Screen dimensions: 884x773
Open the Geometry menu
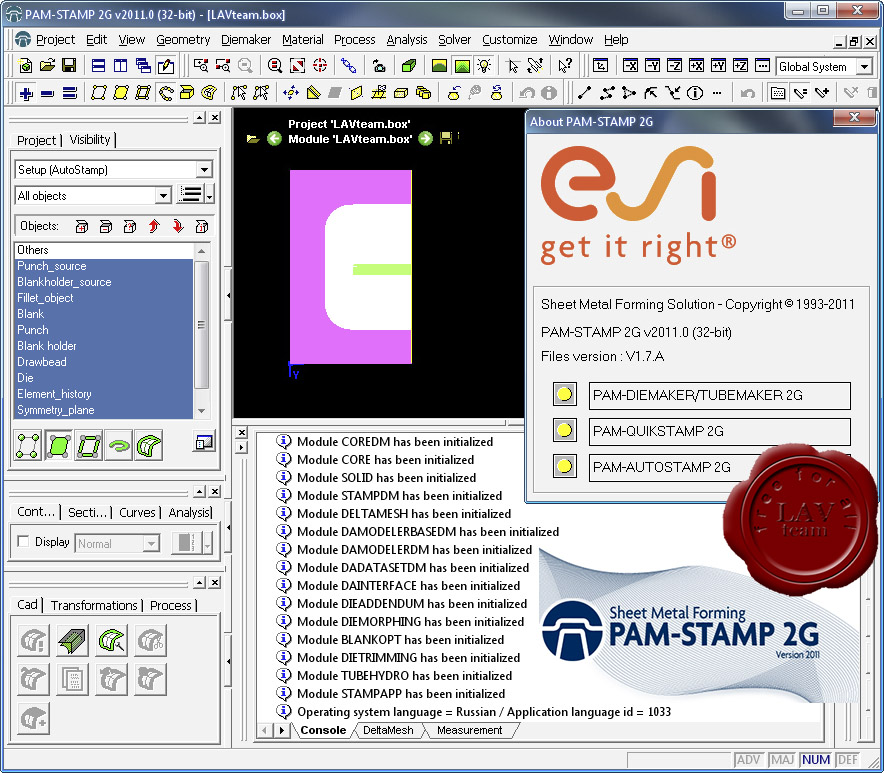[183, 39]
